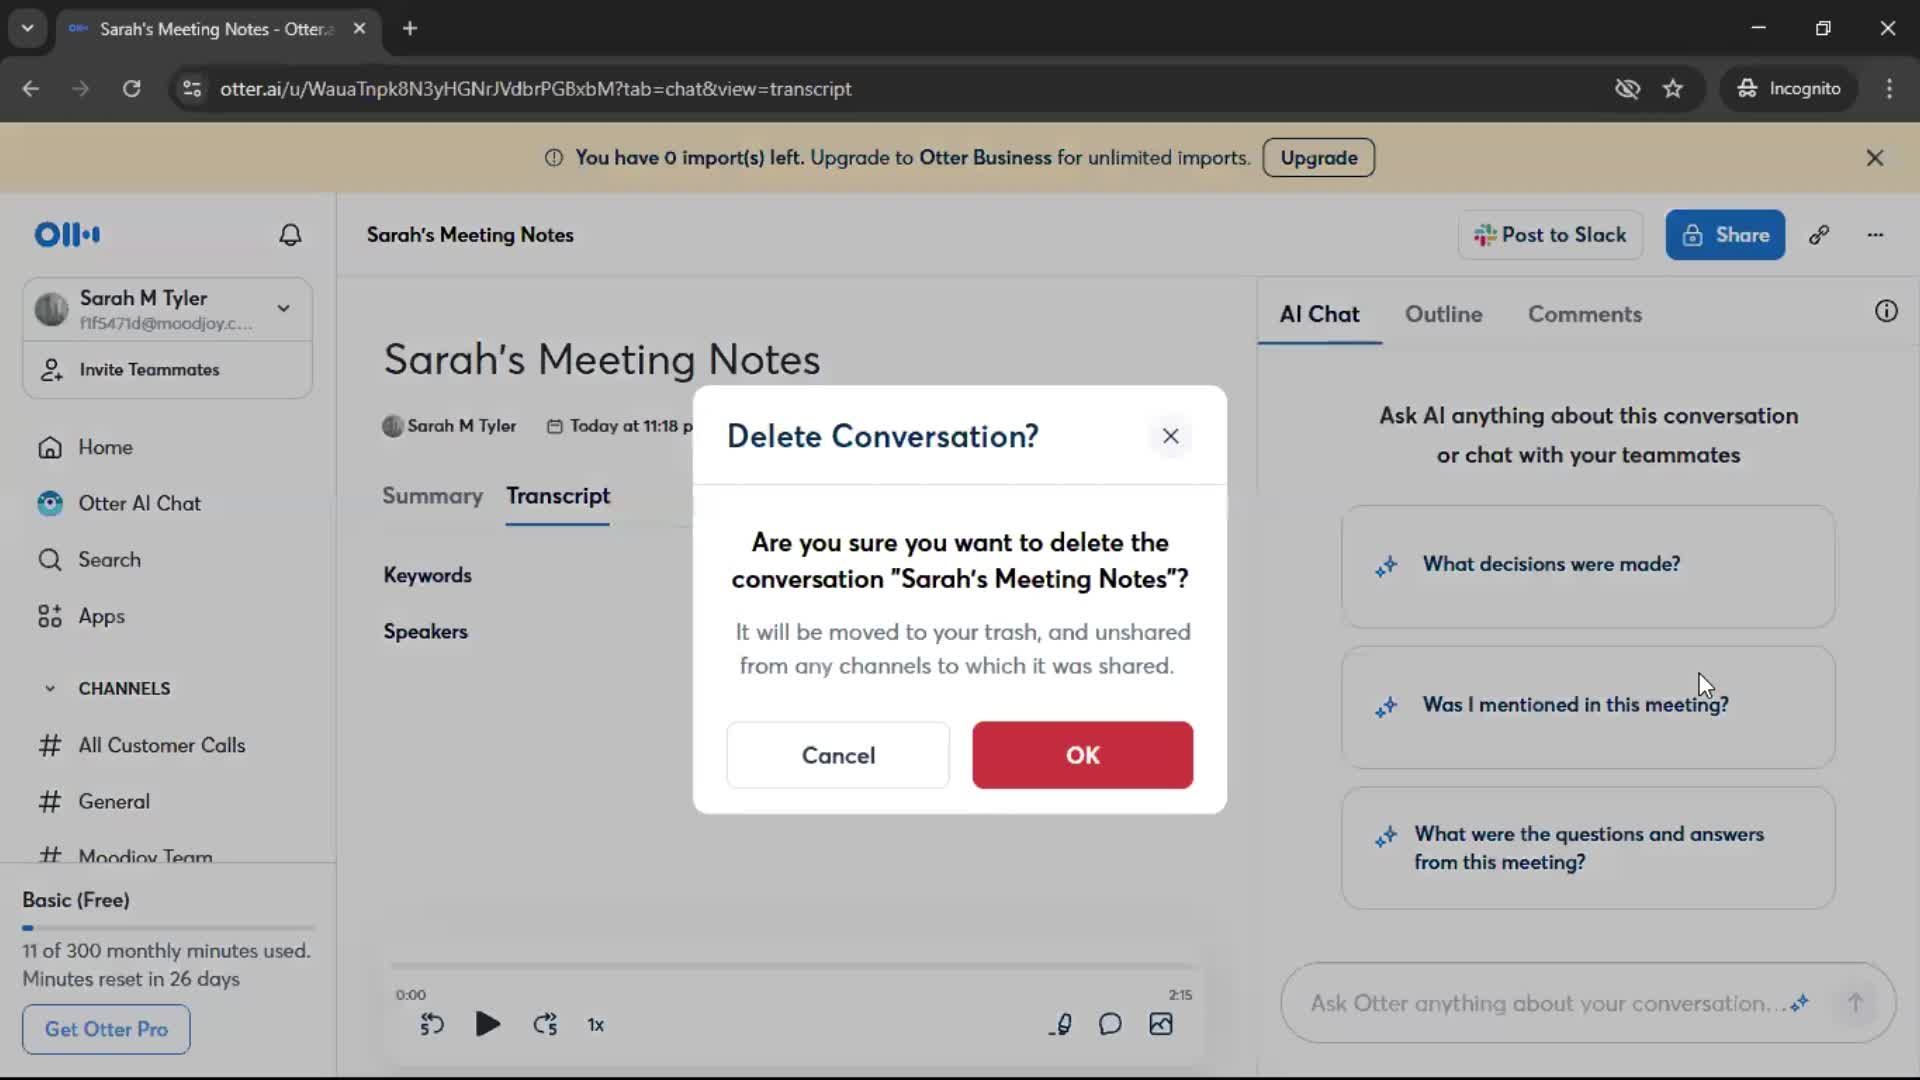The width and height of the screenshot is (1920, 1080).
Task: Click Get Otter Pro button
Action: (106, 1029)
